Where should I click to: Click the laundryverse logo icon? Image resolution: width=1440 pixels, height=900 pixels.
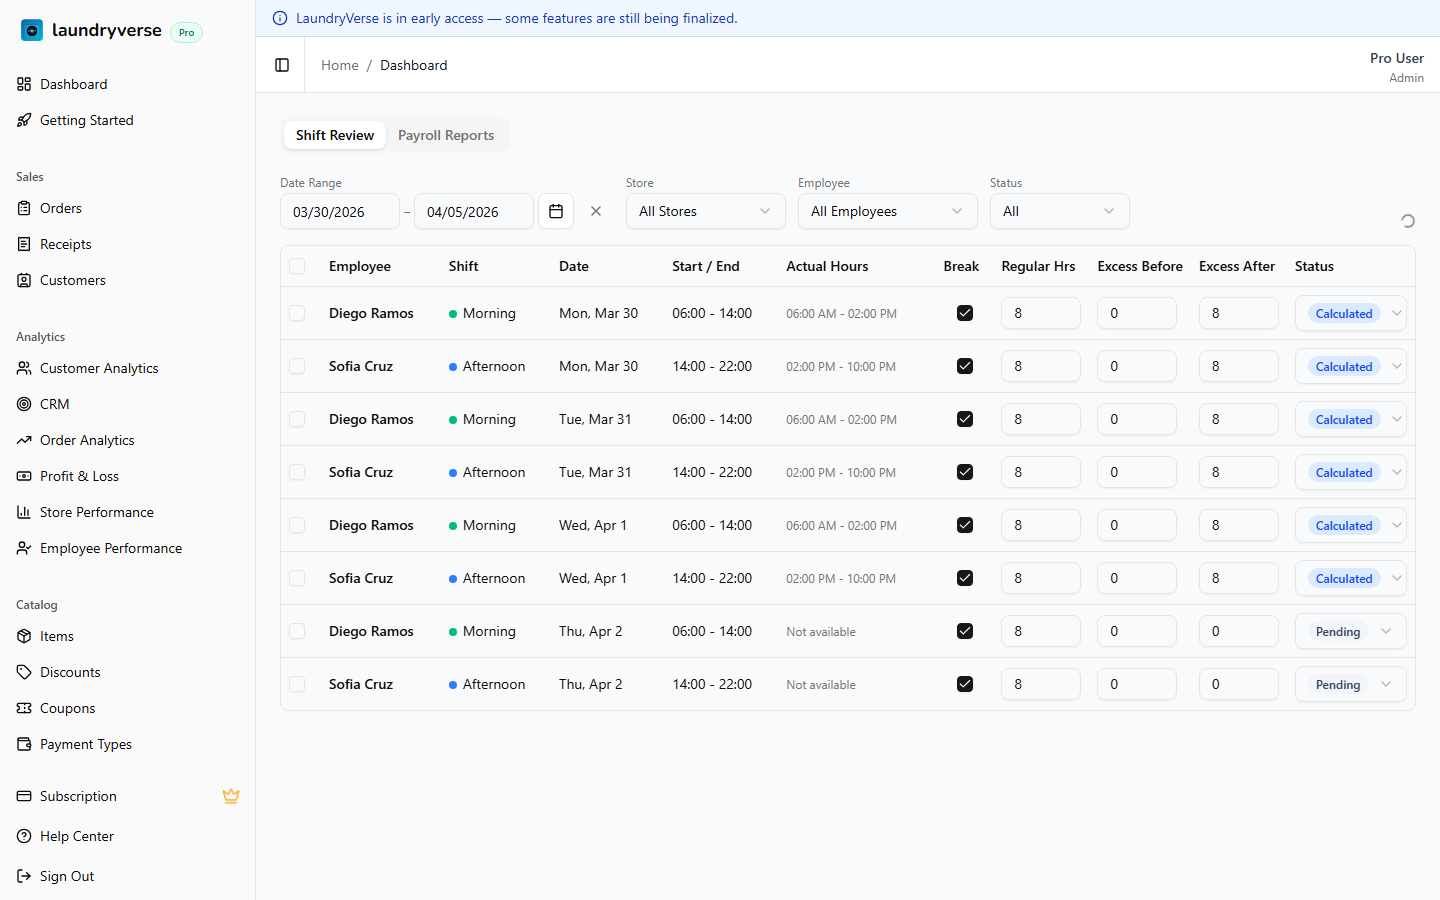click(32, 30)
